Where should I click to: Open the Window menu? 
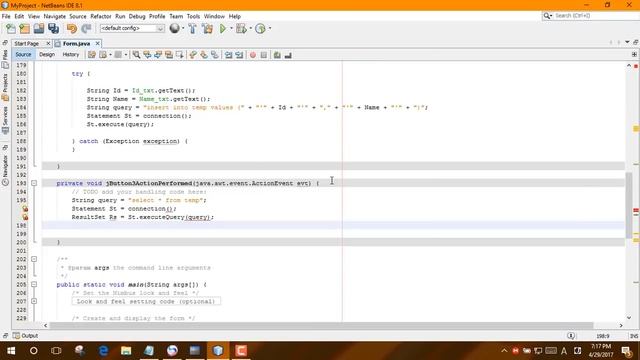[x=214, y=16]
